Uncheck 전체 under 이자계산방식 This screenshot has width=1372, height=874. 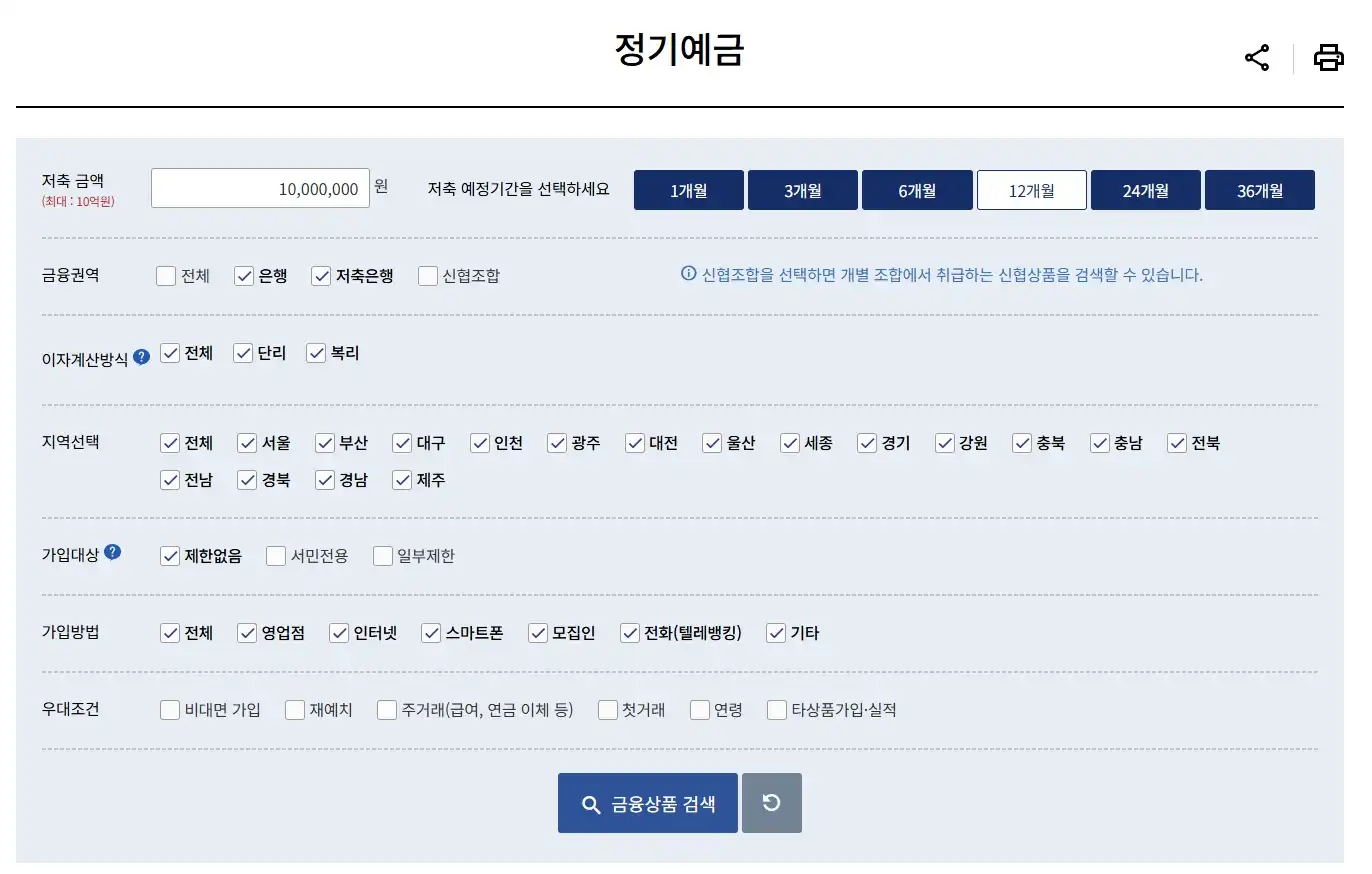170,353
